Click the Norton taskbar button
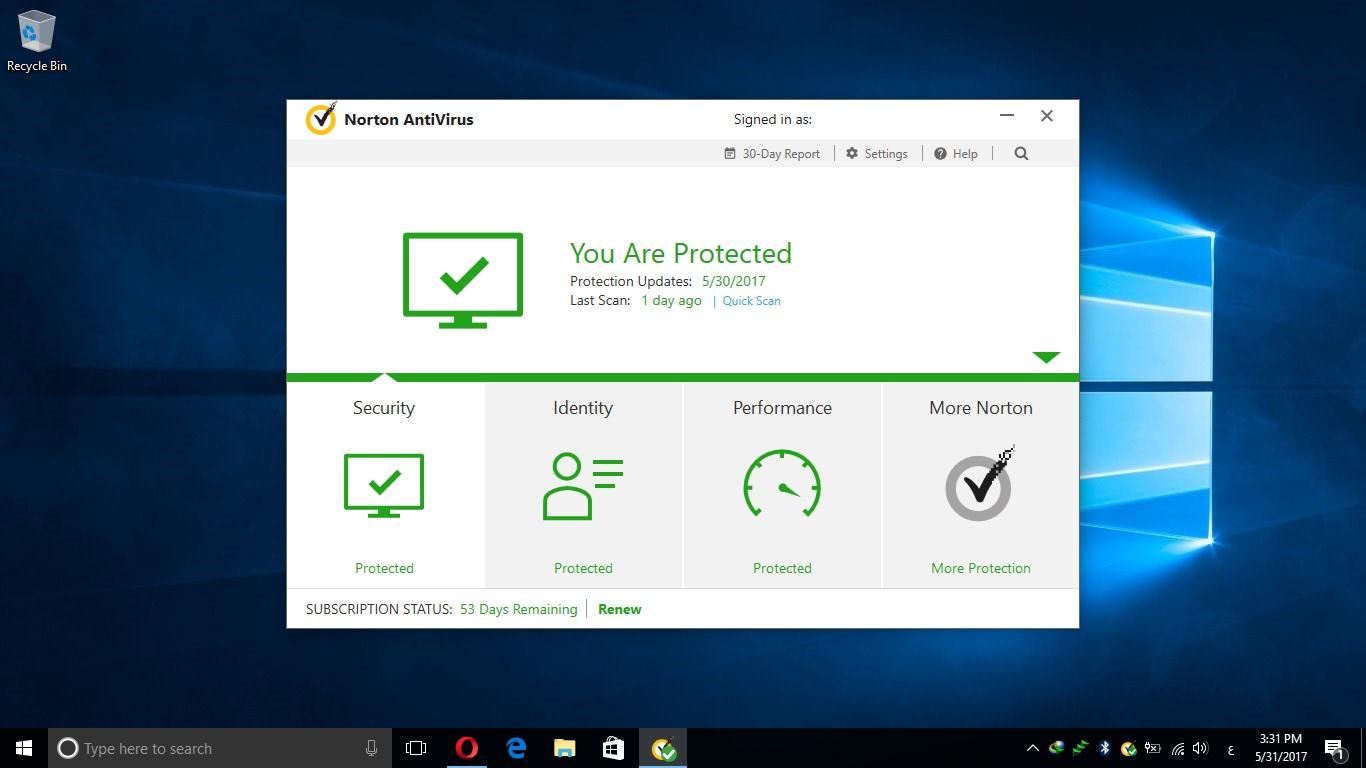 click(663, 748)
